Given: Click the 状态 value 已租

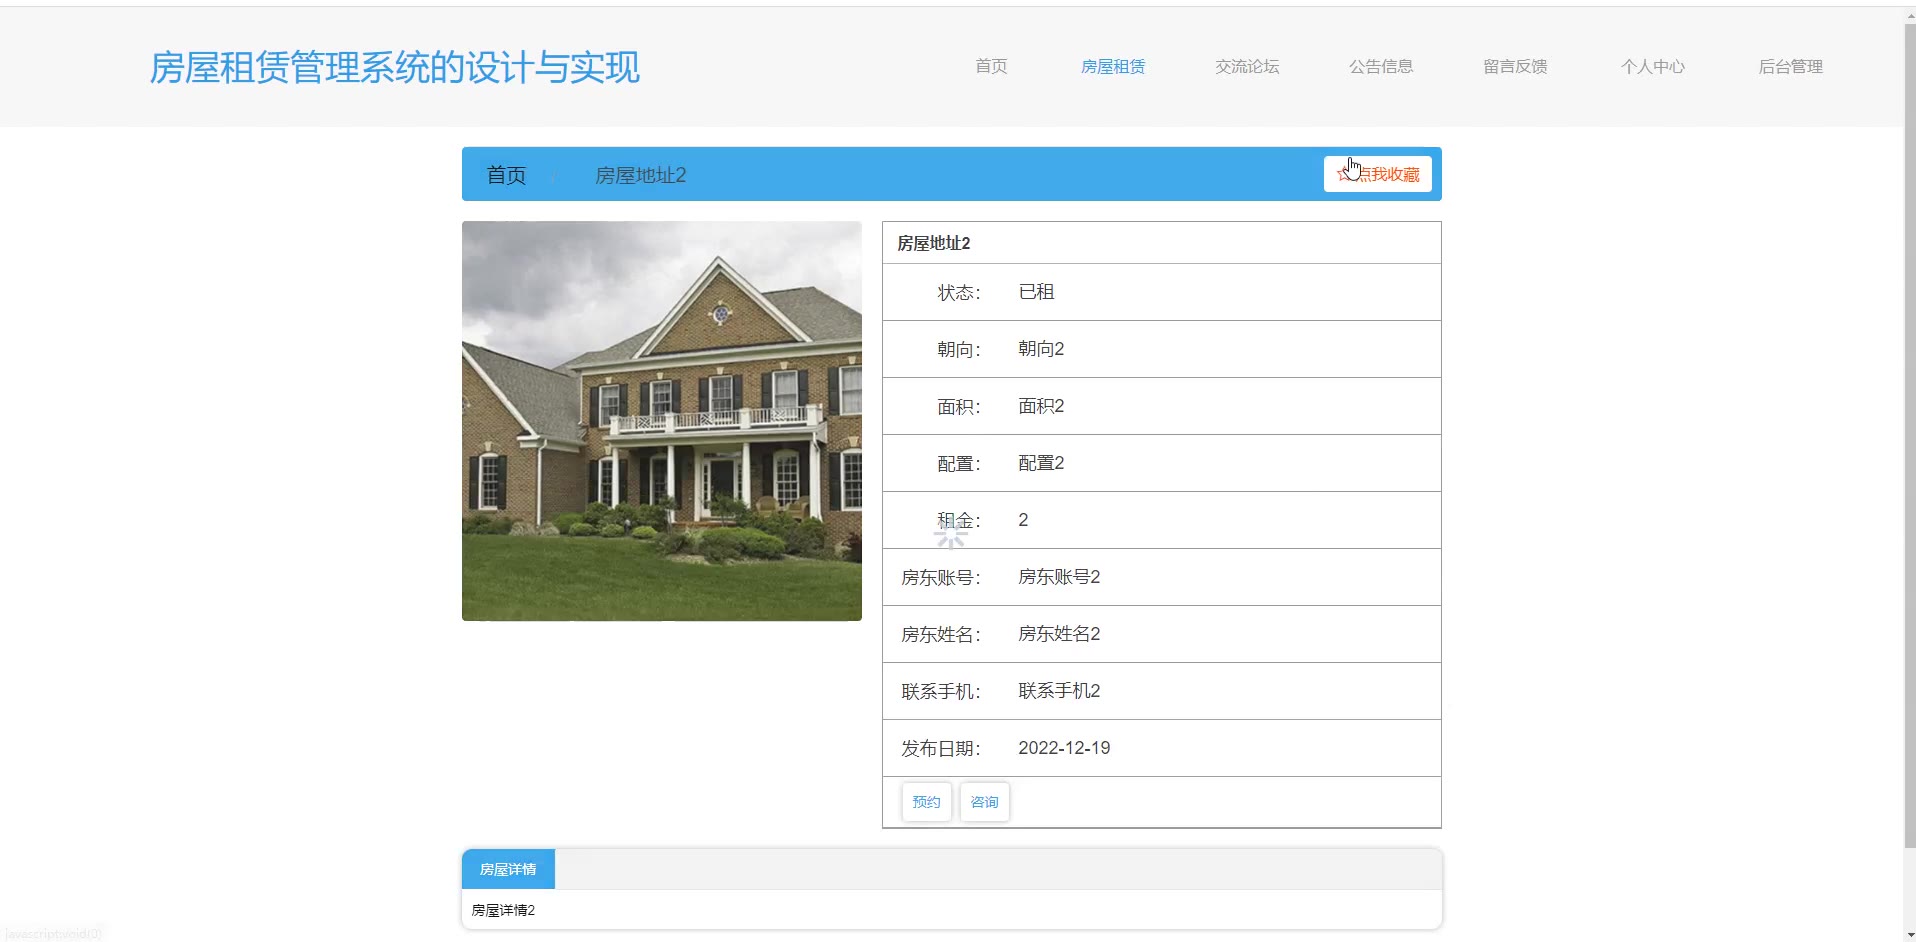Looking at the screenshot, I should pos(1036,292).
